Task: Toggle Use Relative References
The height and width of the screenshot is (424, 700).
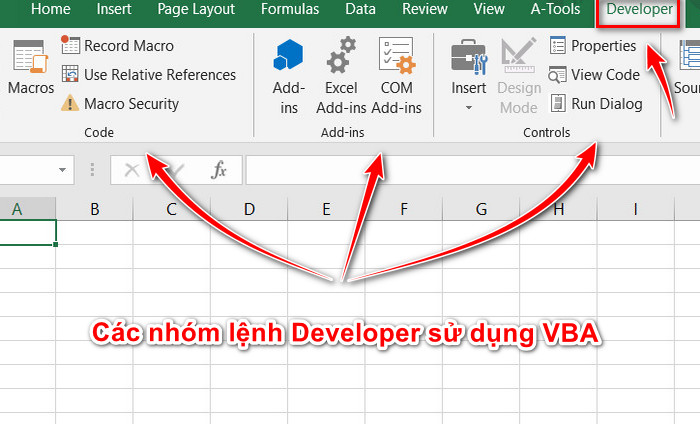Action: point(149,75)
